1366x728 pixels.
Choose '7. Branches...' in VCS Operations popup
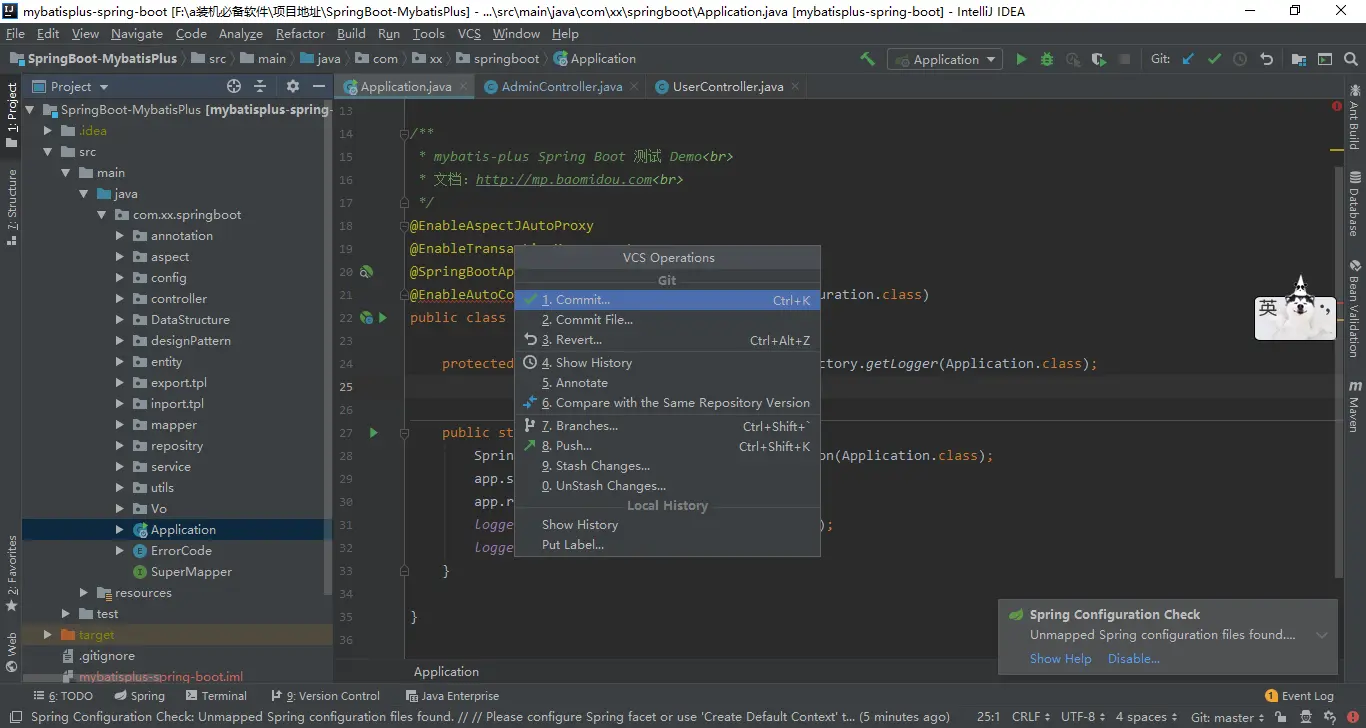[667, 426]
